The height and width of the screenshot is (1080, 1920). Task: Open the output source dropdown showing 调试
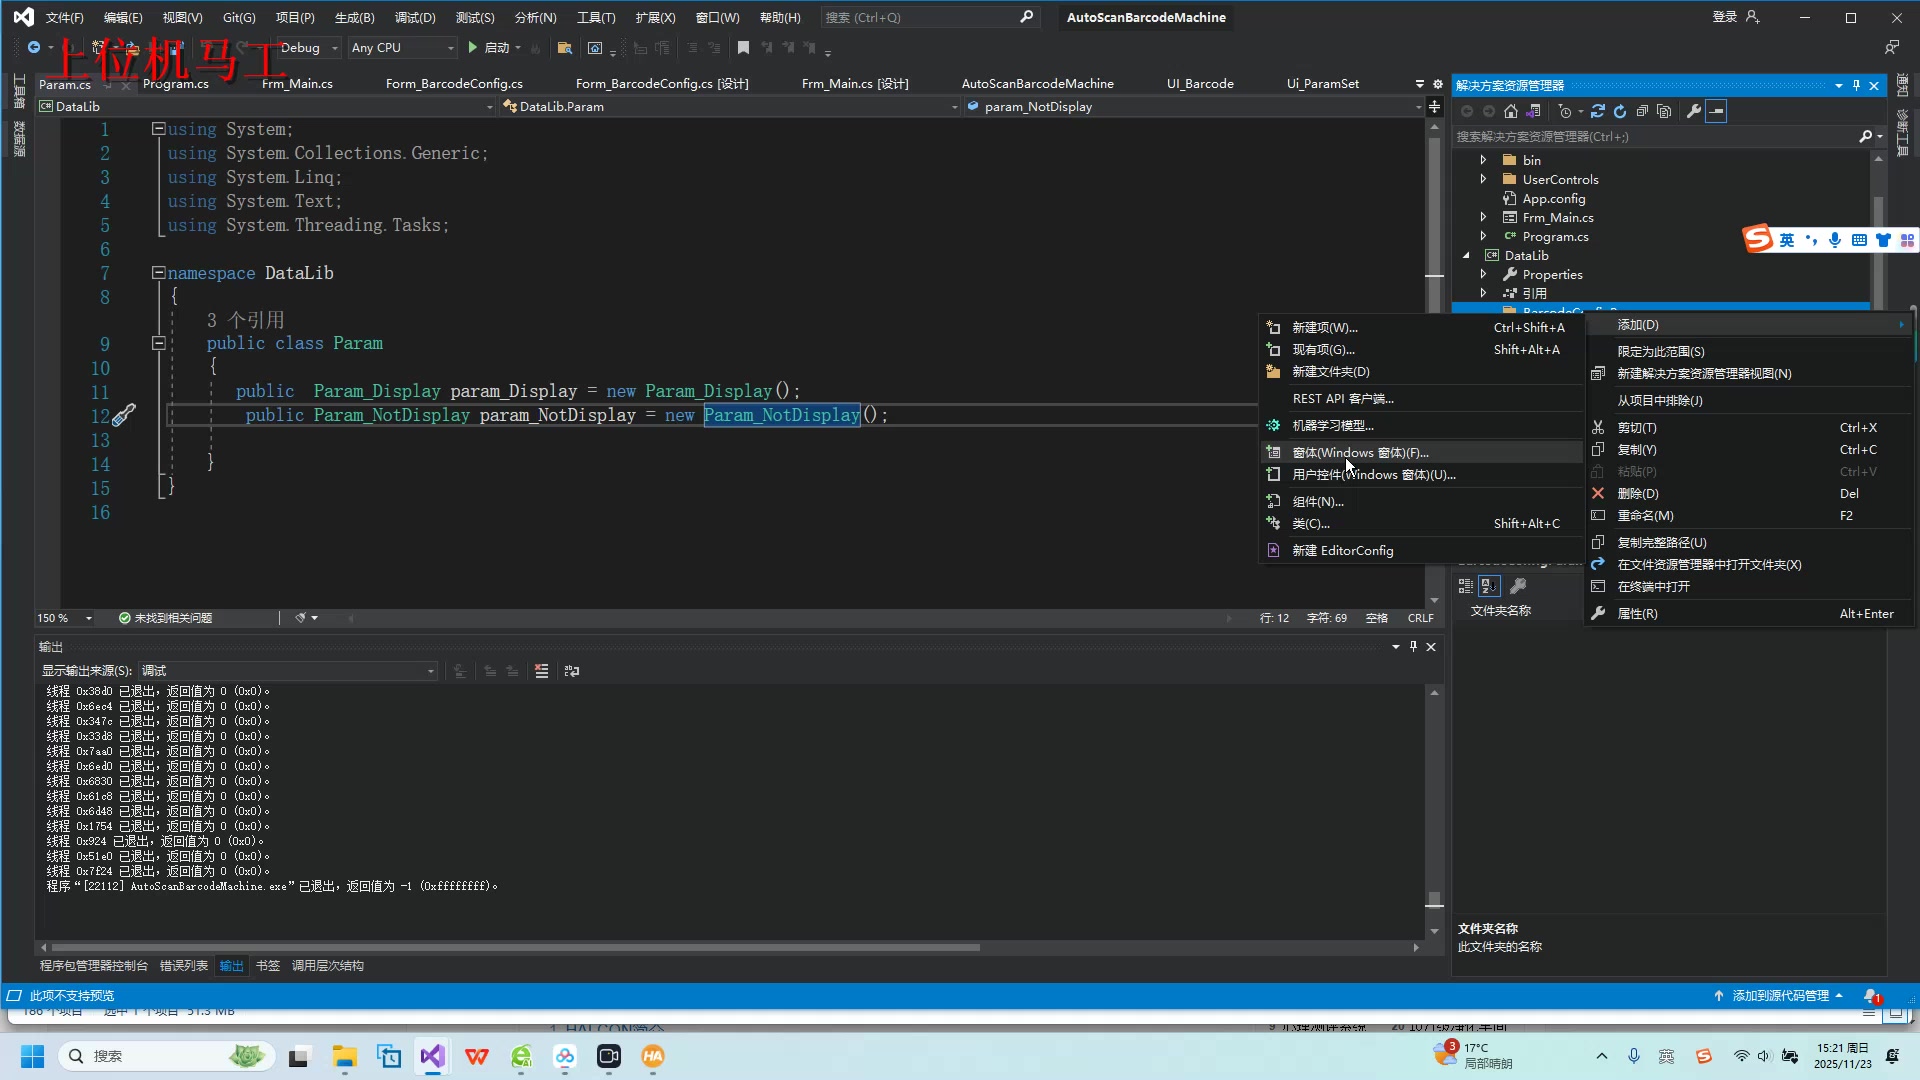click(x=288, y=671)
